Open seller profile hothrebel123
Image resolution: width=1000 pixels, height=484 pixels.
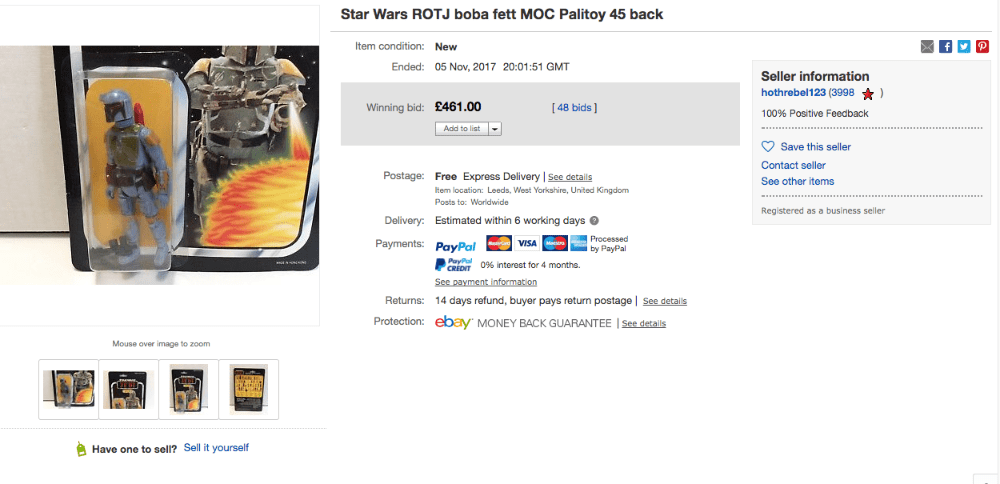793,92
